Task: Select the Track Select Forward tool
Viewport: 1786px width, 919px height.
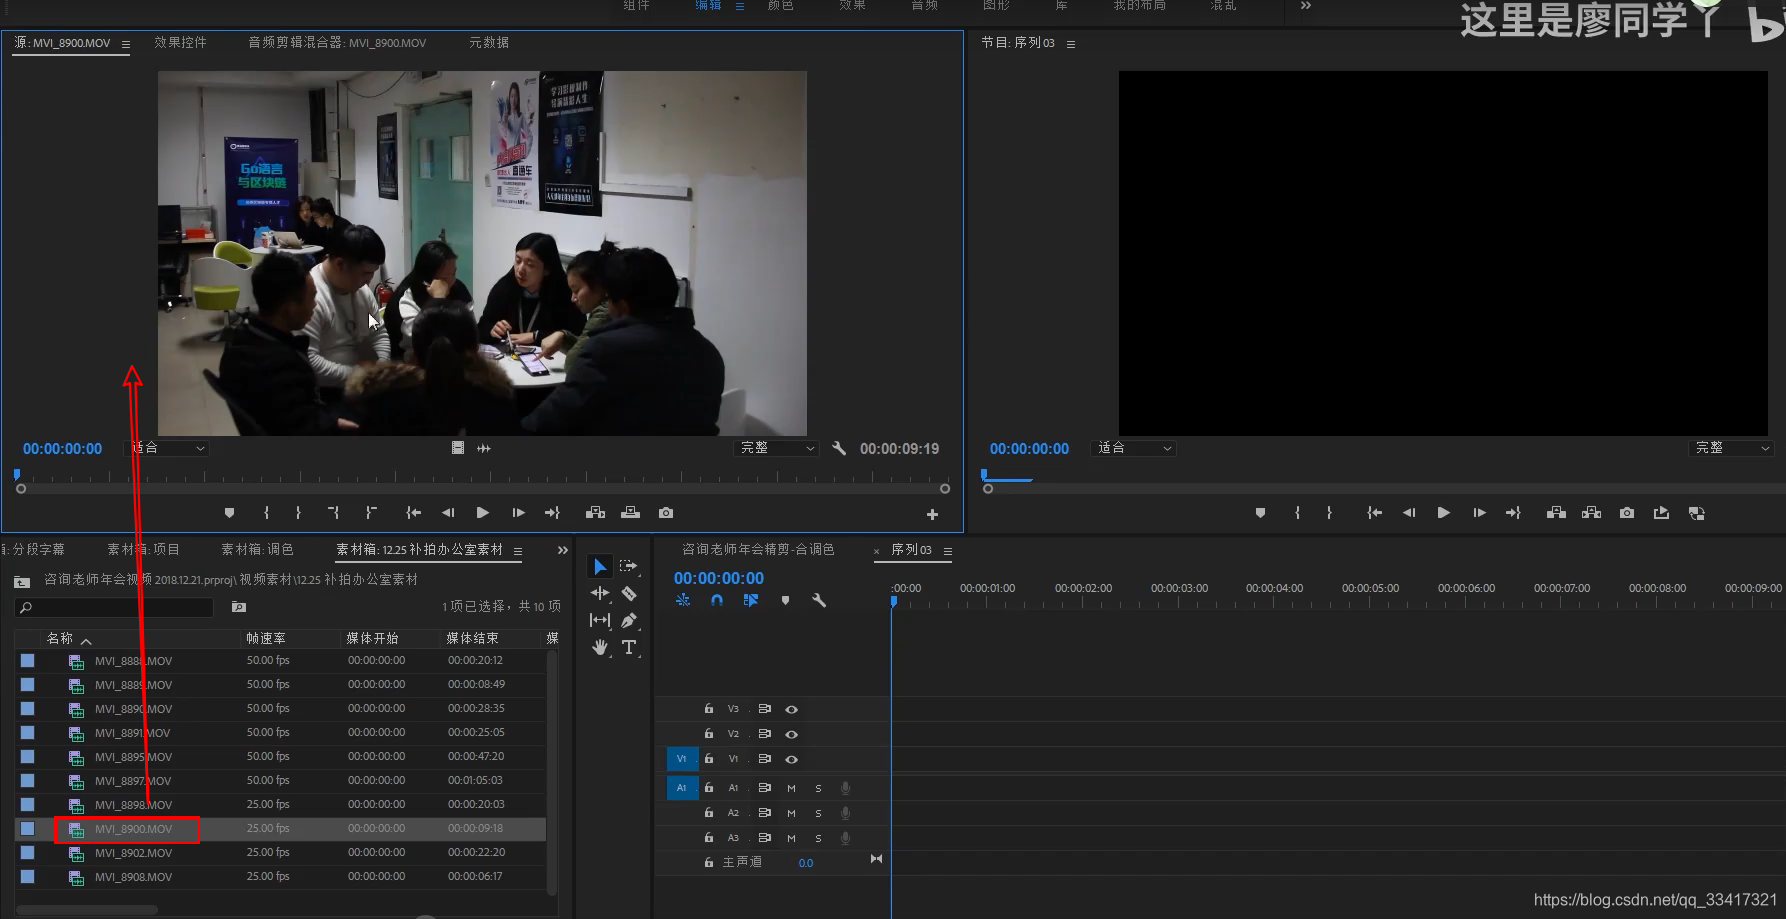Action: (x=628, y=566)
